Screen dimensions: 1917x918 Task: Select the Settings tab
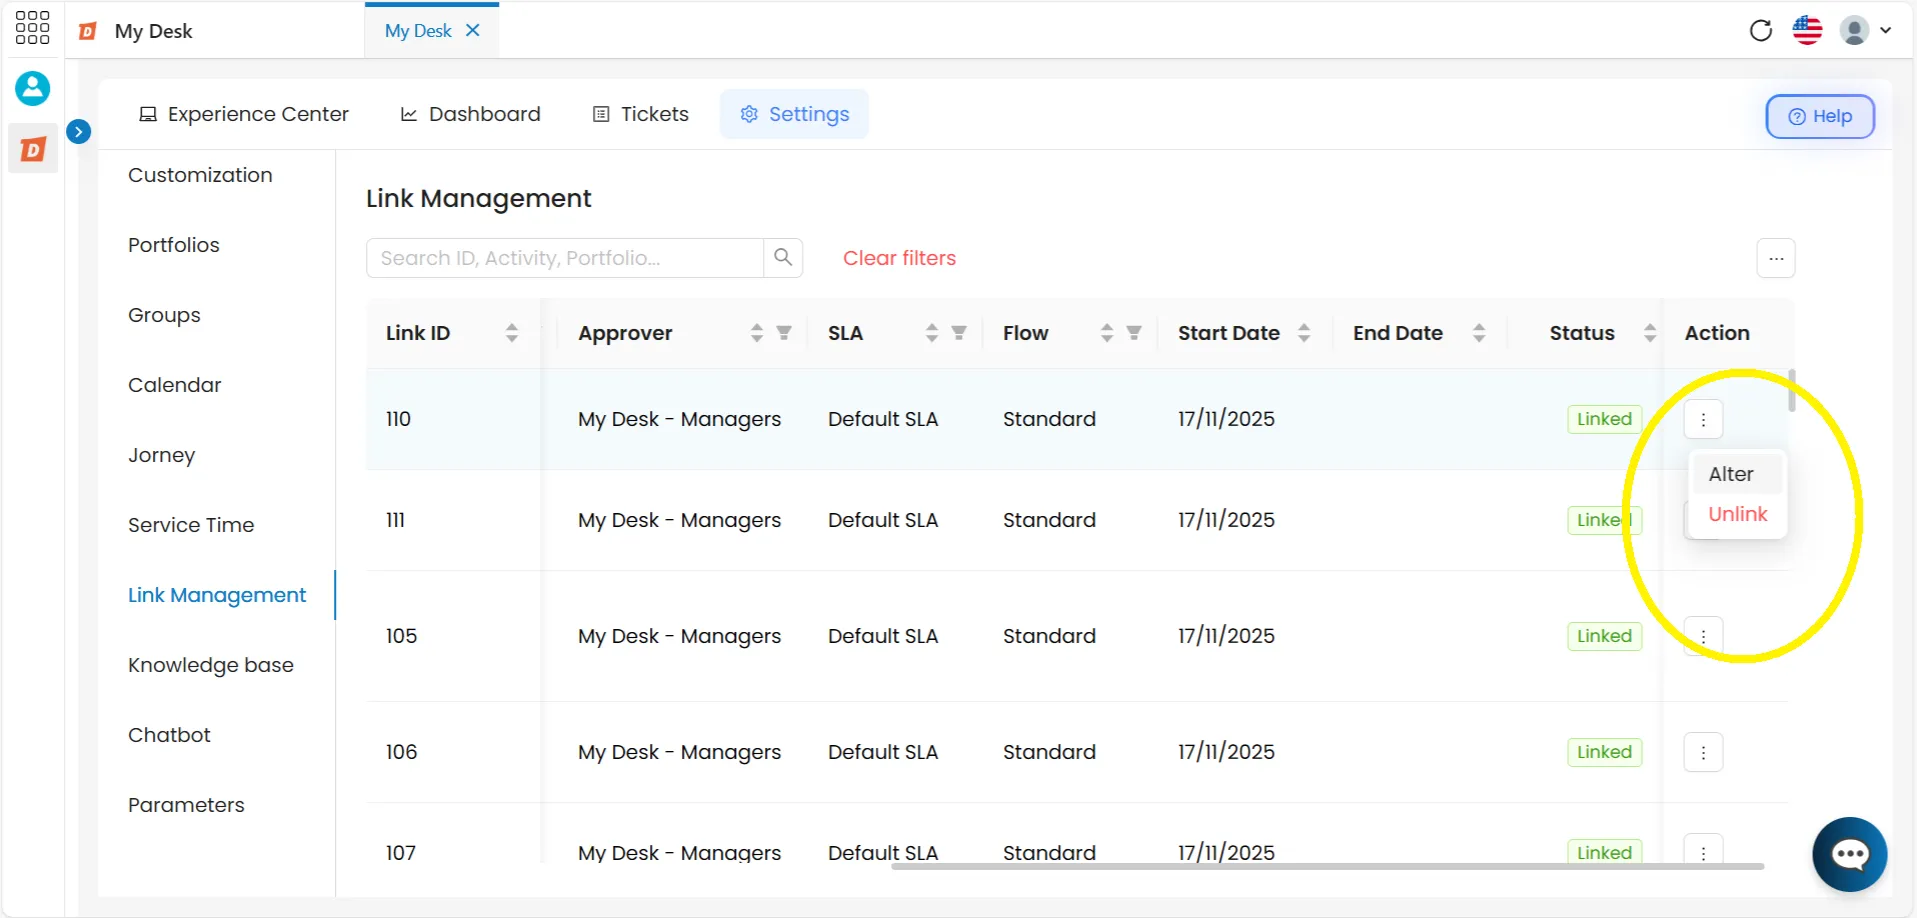pos(794,114)
